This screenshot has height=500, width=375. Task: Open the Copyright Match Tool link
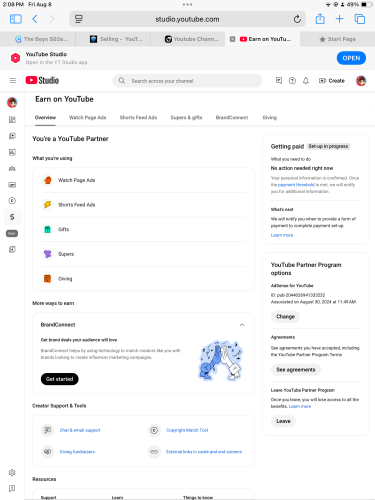coord(187,430)
